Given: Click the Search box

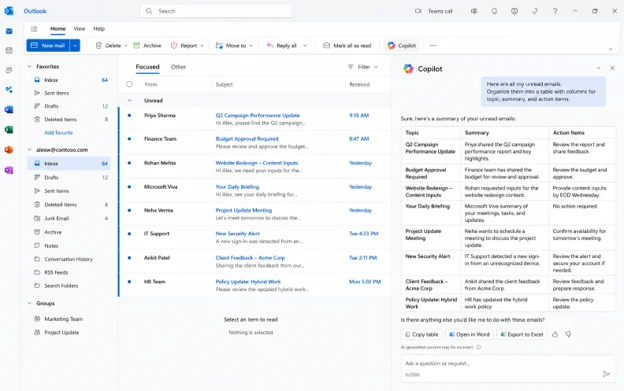Looking at the screenshot, I should pyautogui.click(x=216, y=11).
